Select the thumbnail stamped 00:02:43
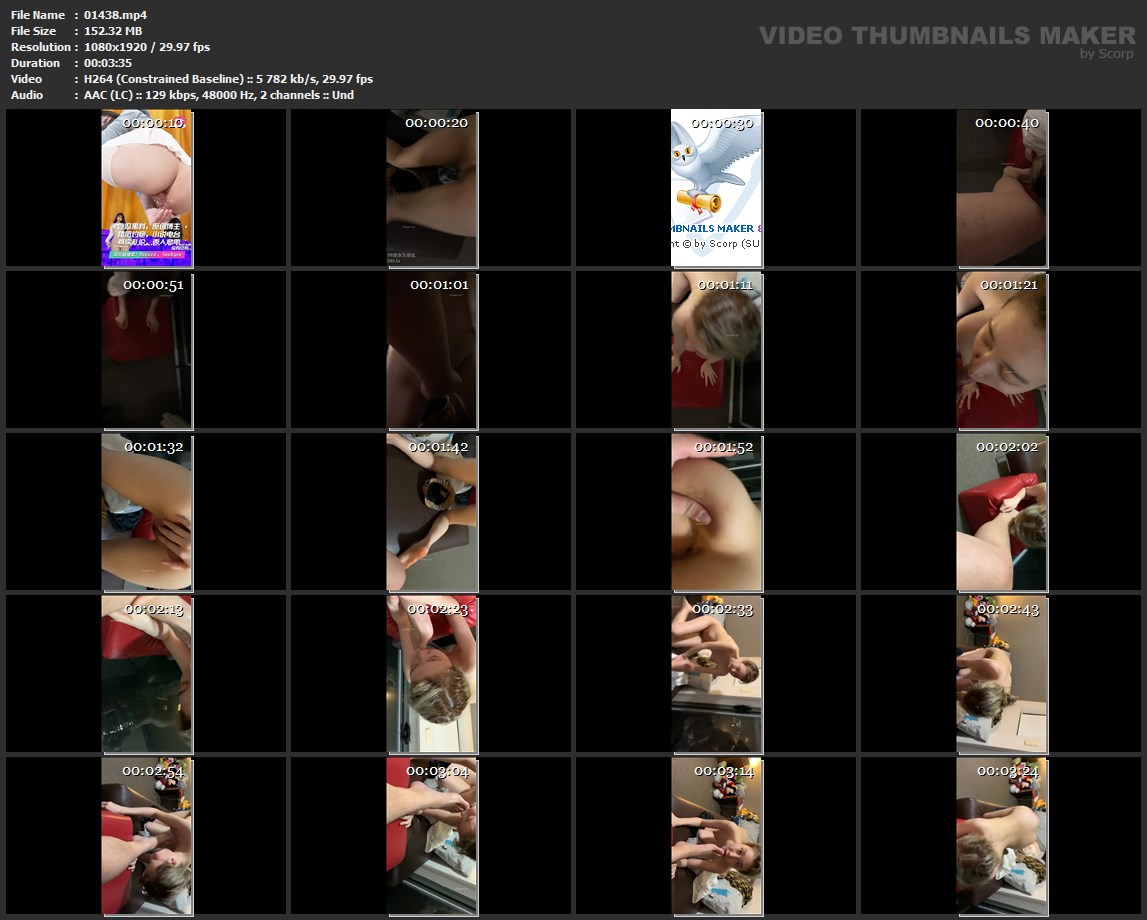The image size is (1147, 920). pos(1001,674)
